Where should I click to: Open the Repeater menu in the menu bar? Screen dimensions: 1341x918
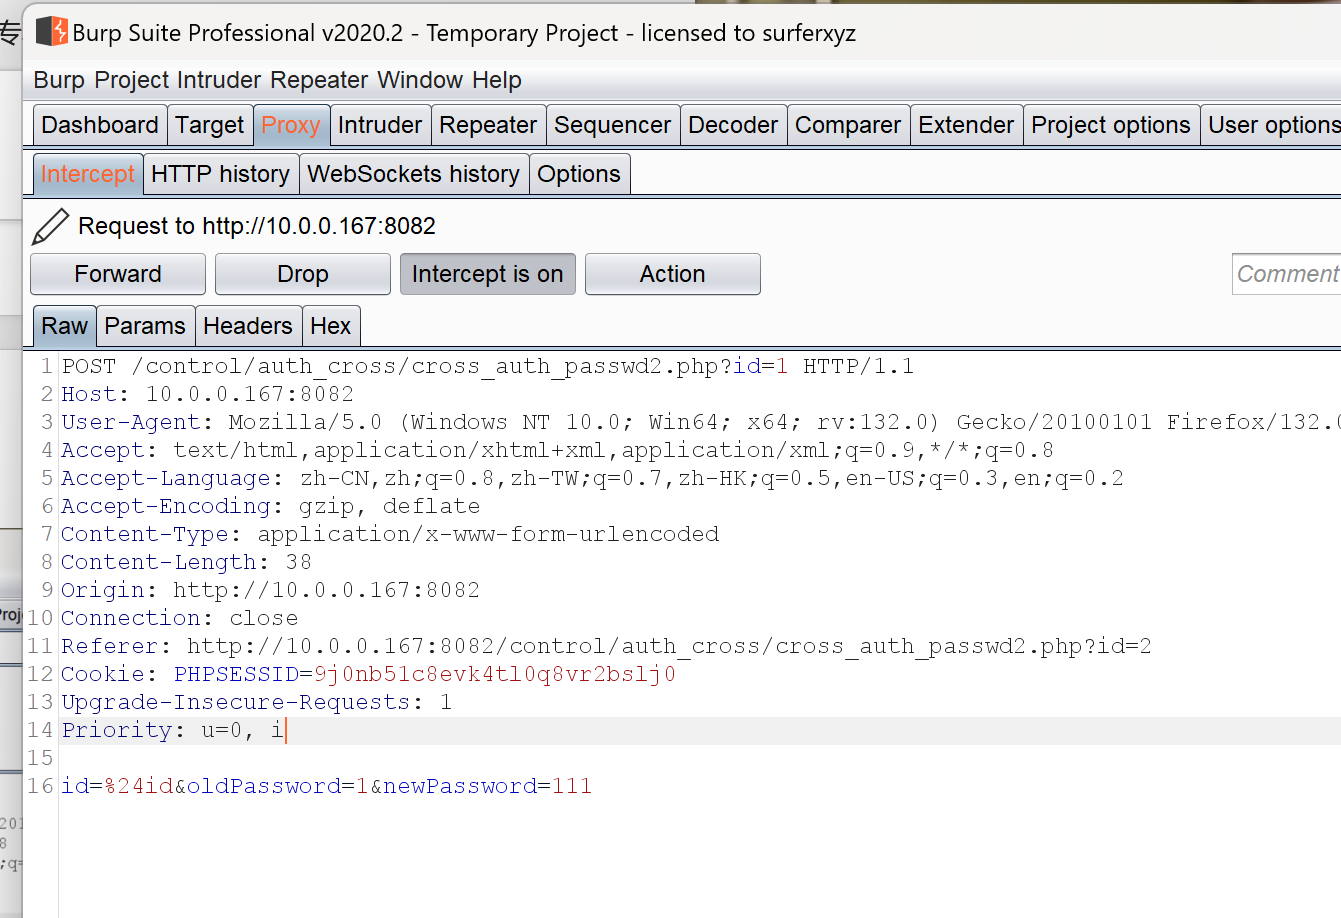319,80
